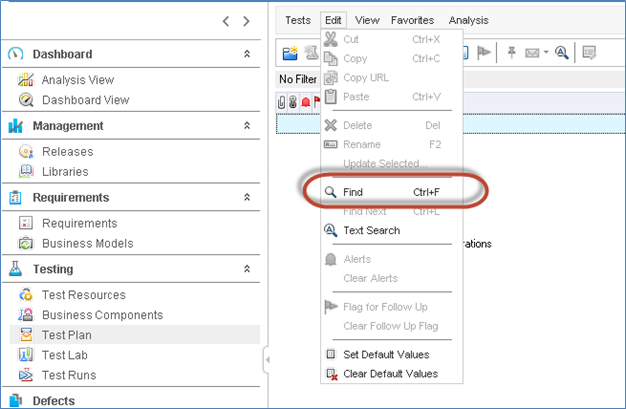Viewport: 626px width, 409px height.
Task: Go to Test Plan in sidebar
Action: point(68,335)
